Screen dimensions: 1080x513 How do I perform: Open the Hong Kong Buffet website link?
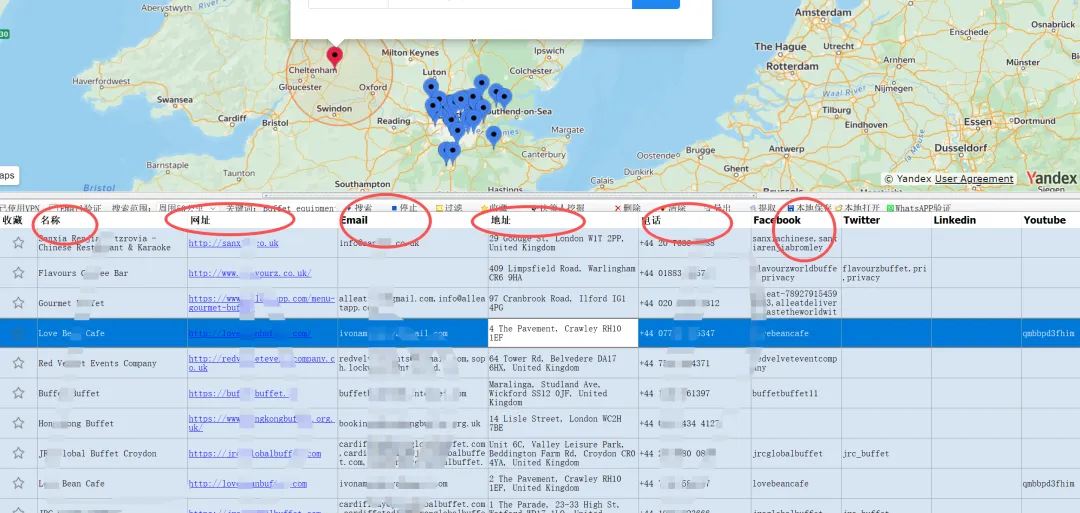coord(261,423)
